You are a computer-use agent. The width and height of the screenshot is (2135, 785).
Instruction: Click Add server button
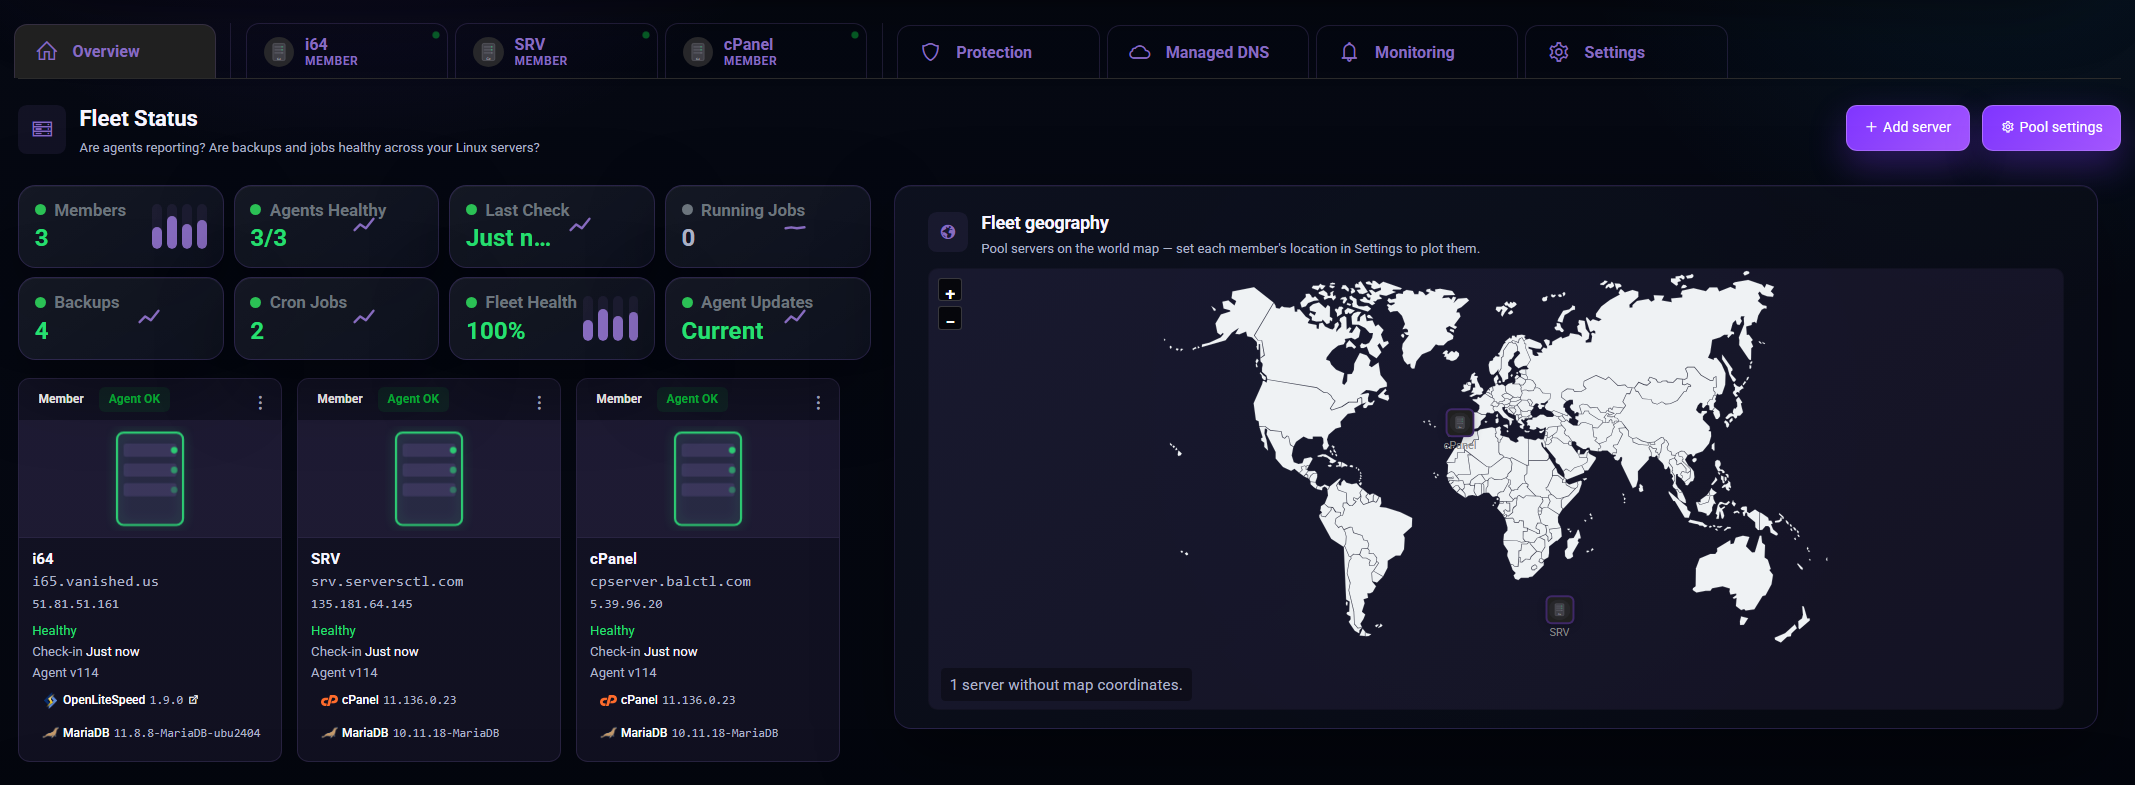[x=1907, y=128]
